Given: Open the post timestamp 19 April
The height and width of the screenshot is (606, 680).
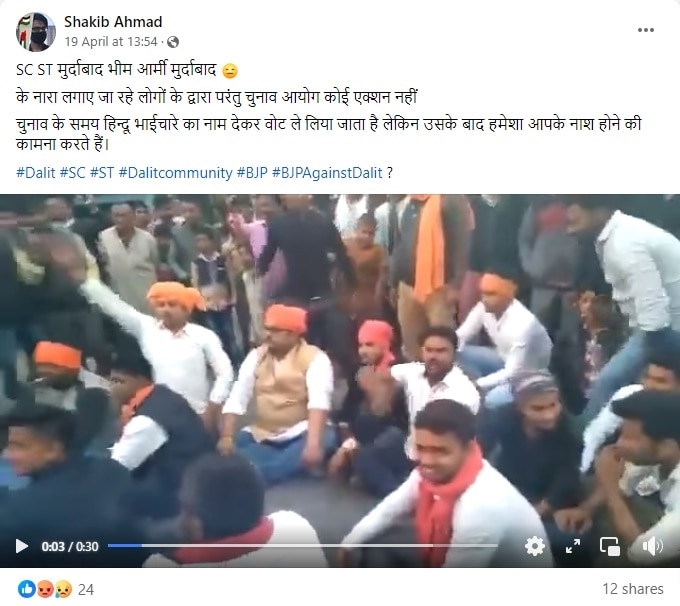Looking at the screenshot, I should [111, 42].
